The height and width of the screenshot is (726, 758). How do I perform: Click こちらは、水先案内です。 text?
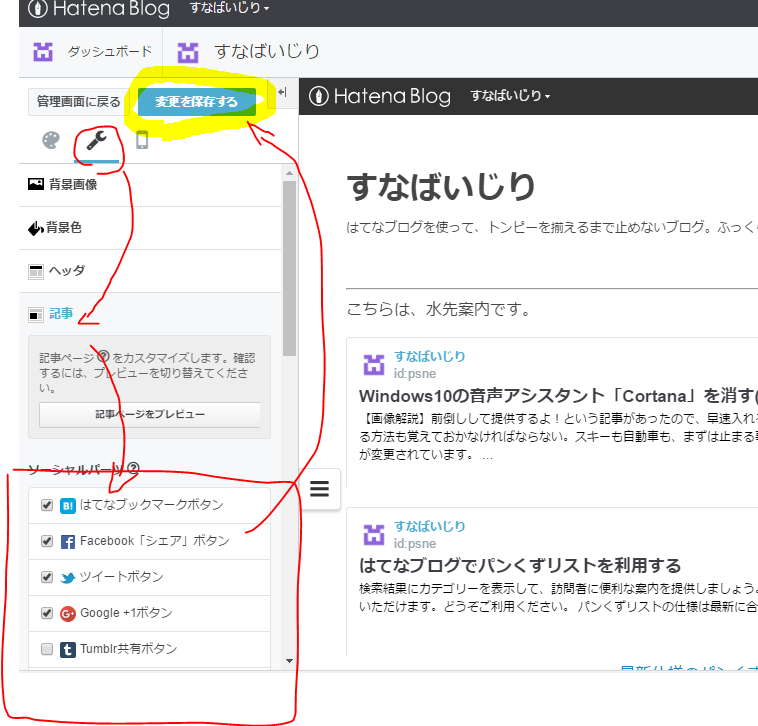[438, 309]
